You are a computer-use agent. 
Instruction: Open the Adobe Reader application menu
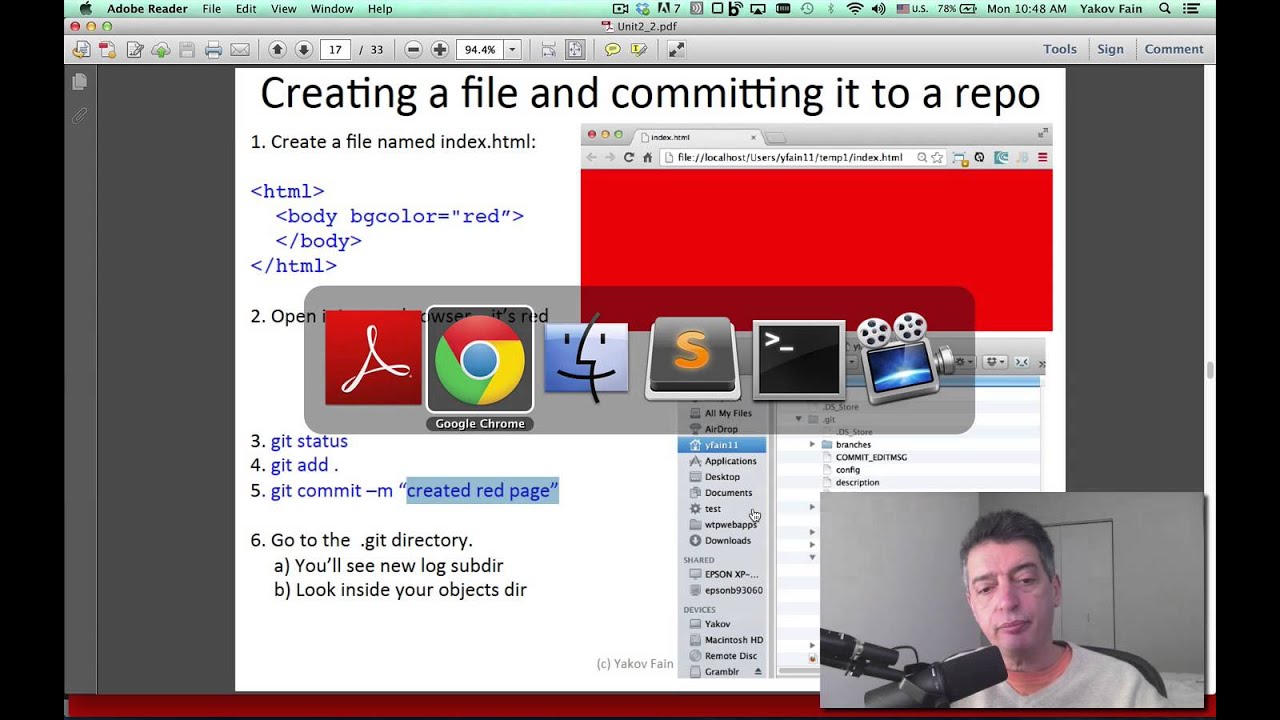(x=147, y=9)
